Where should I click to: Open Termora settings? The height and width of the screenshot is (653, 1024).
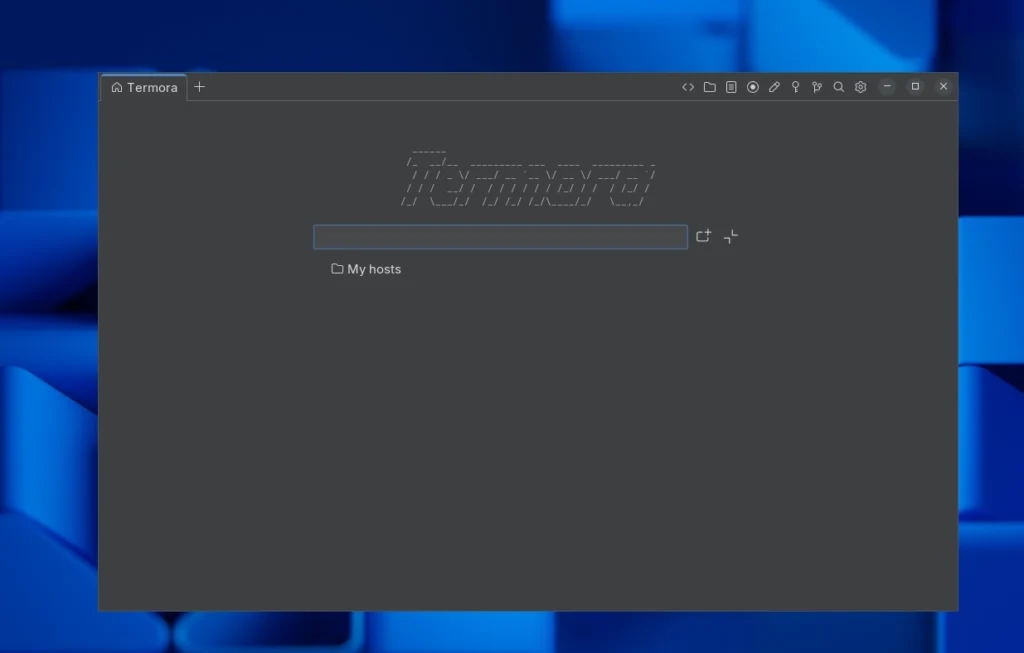pyautogui.click(x=861, y=87)
